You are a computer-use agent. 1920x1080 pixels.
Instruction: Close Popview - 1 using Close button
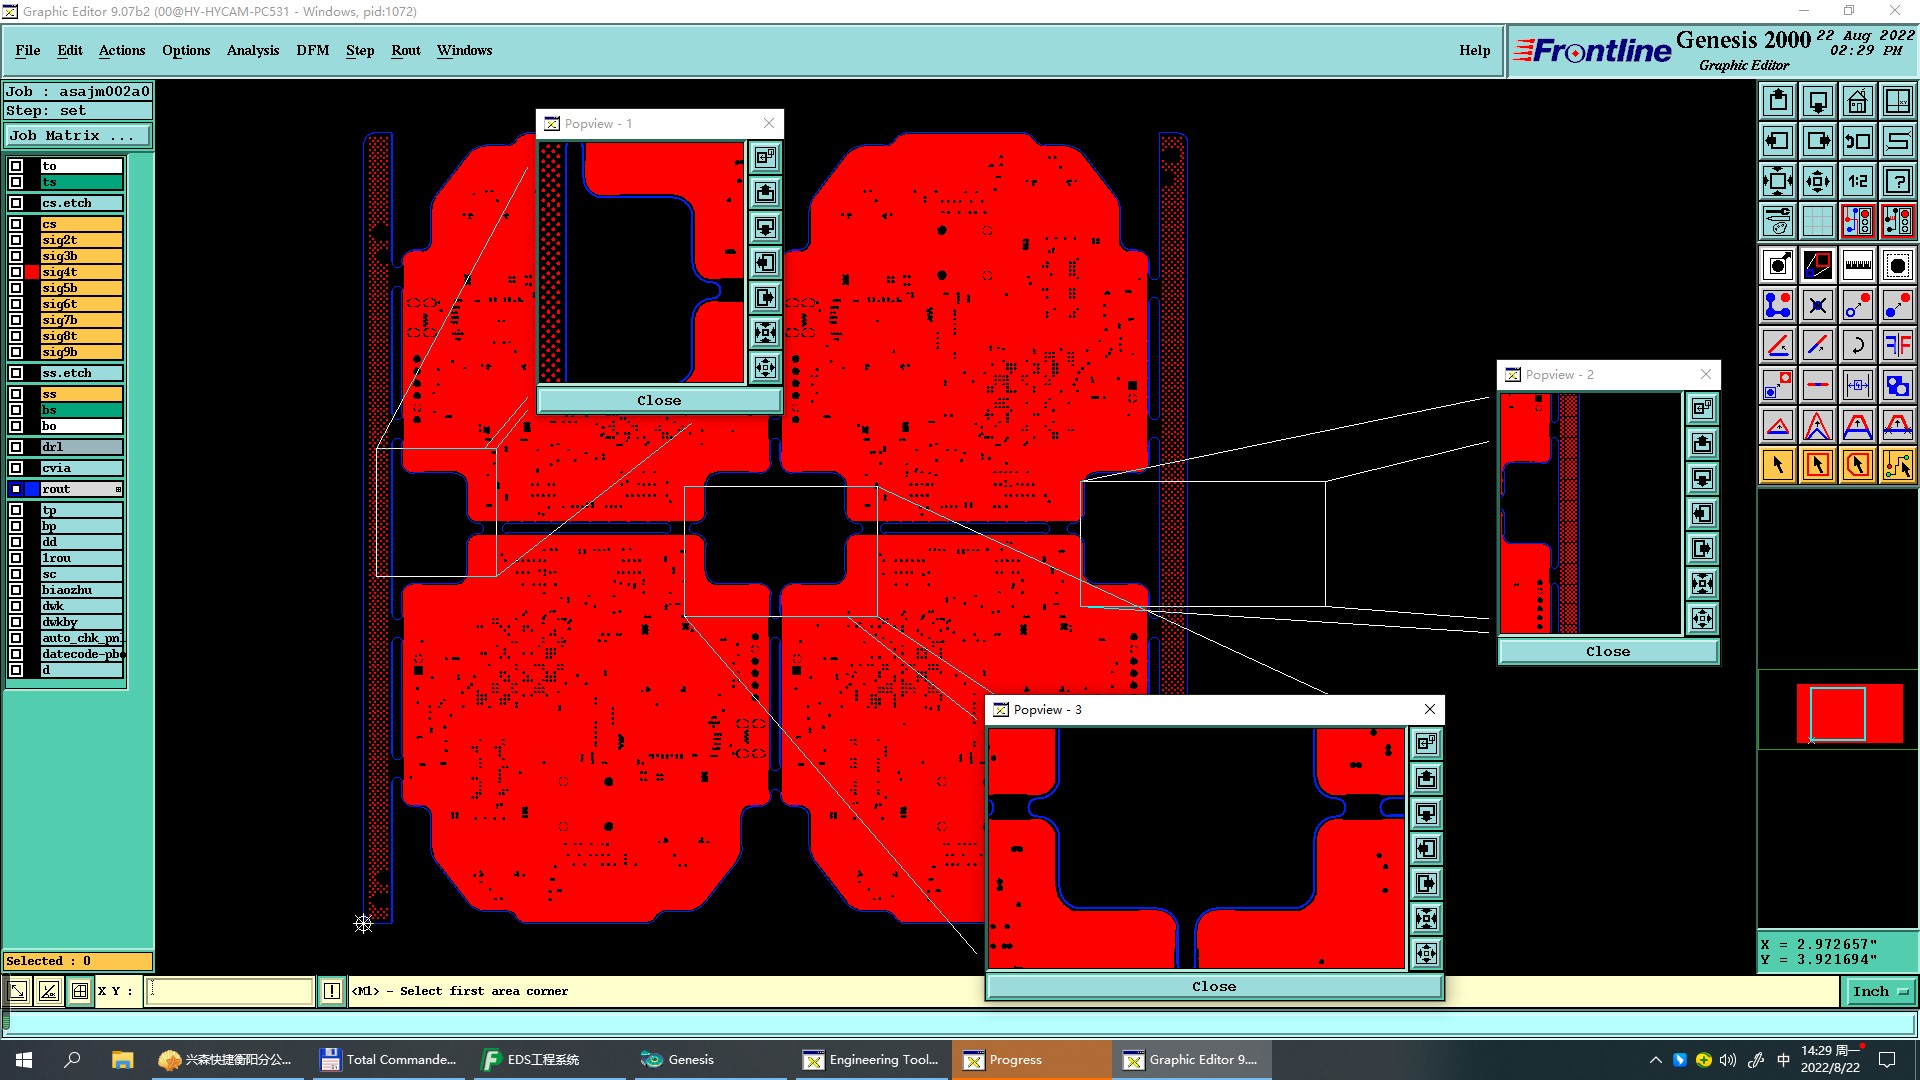point(659,400)
